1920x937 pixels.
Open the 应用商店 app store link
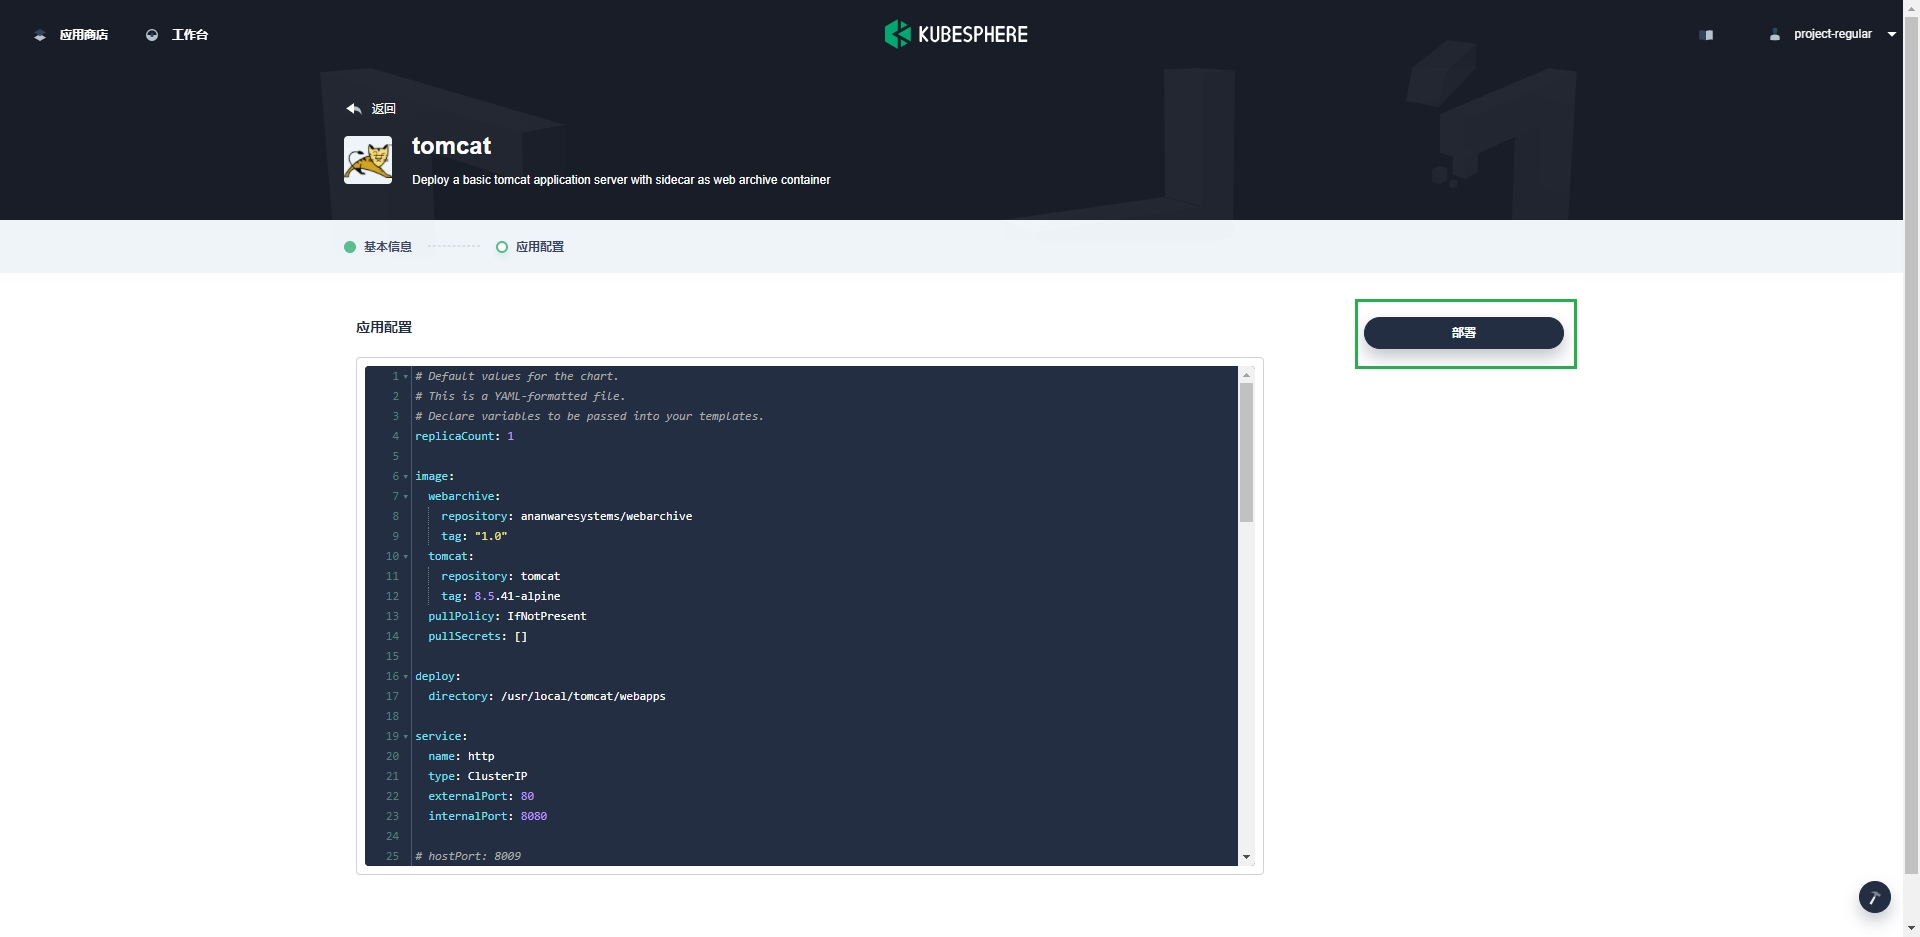(83, 35)
